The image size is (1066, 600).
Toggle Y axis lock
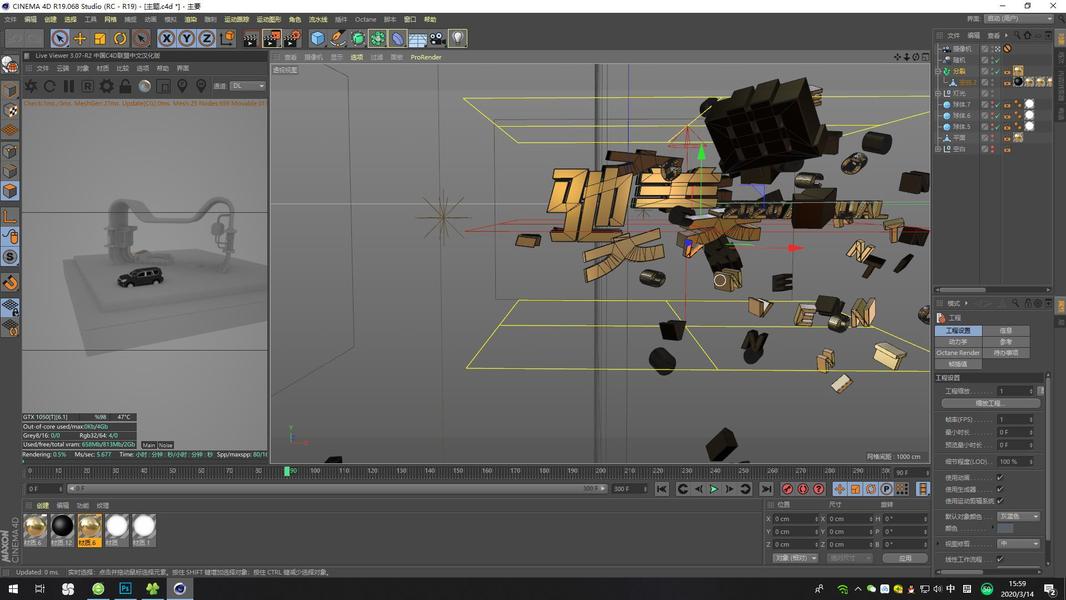tap(186, 39)
